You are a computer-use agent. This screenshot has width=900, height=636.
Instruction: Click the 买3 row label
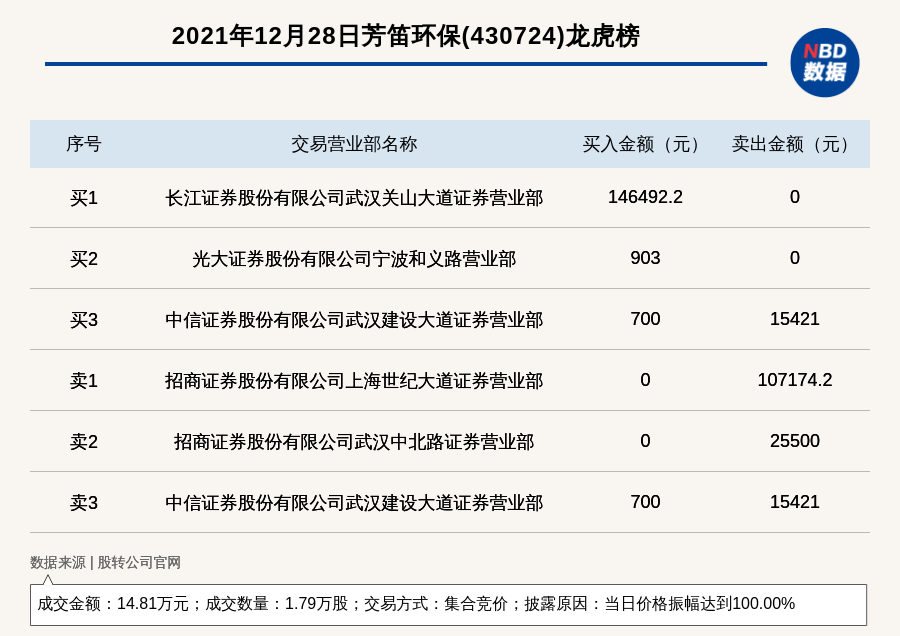pyautogui.click(x=84, y=320)
